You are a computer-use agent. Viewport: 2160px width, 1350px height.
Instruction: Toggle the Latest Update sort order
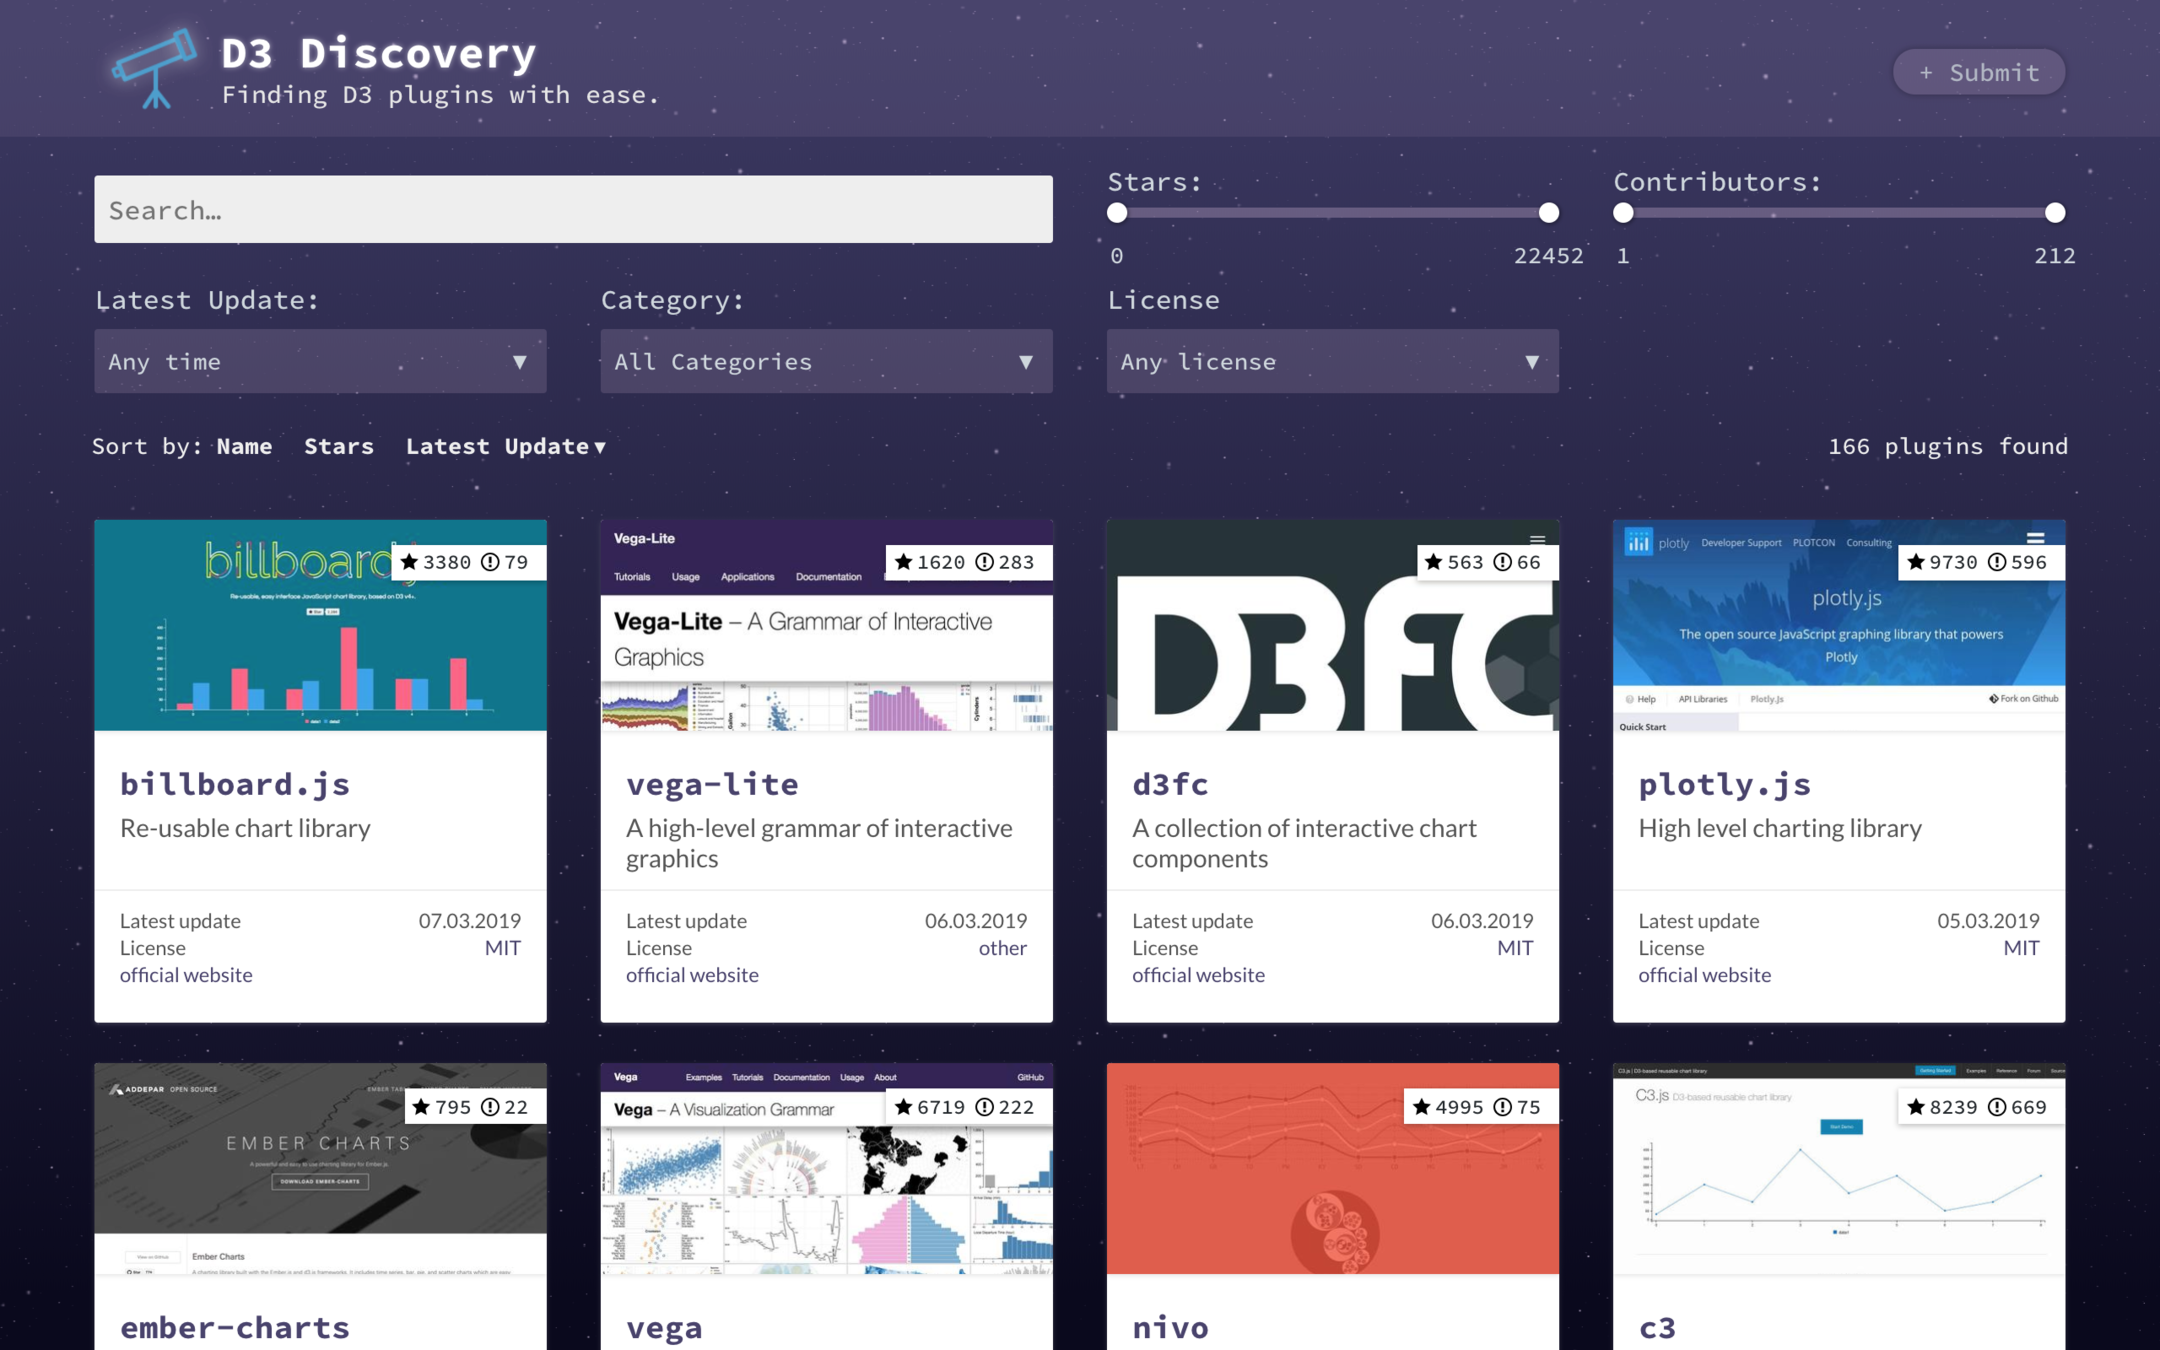[x=505, y=447]
